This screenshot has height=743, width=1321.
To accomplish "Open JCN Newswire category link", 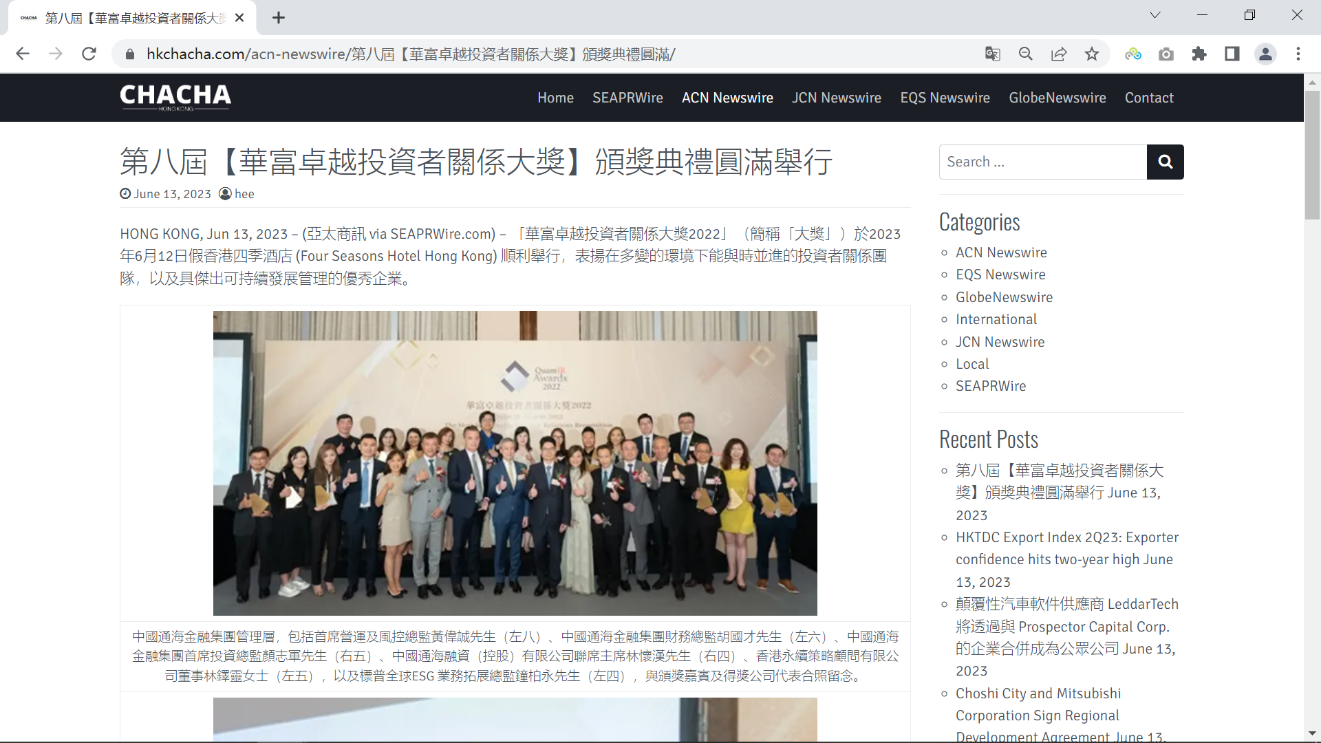I will pyautogui.click(x=1000, y=342).
